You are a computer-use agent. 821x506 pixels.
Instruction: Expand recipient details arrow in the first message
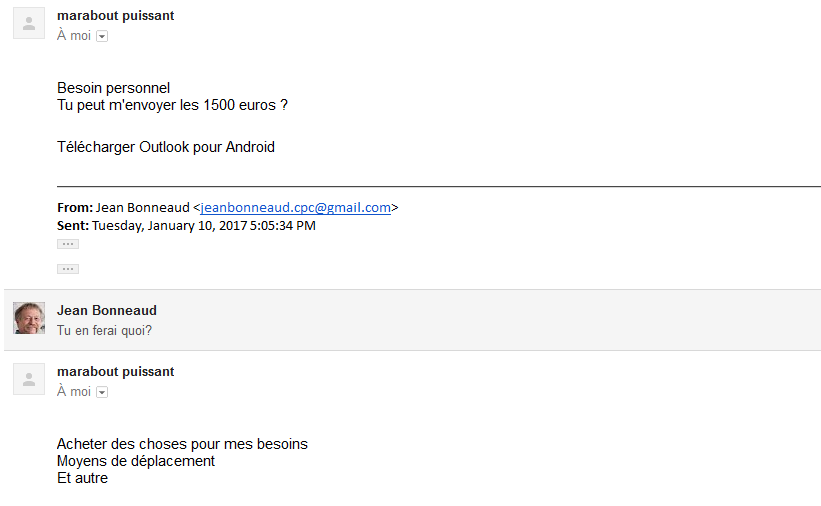point(102,36)
